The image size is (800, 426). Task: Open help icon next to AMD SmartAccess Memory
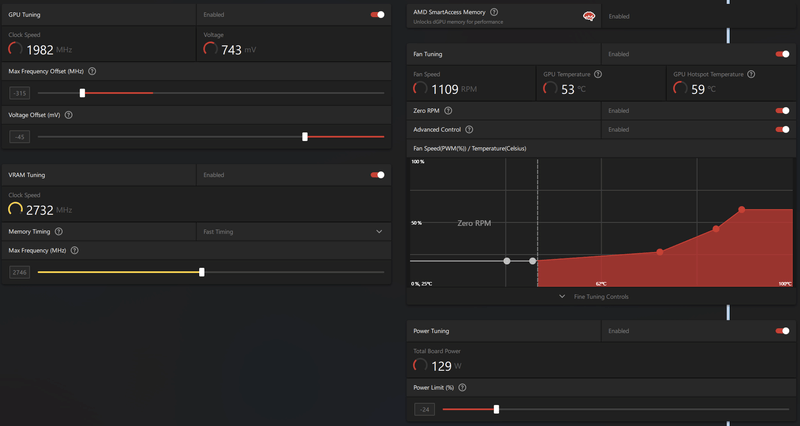494,12
